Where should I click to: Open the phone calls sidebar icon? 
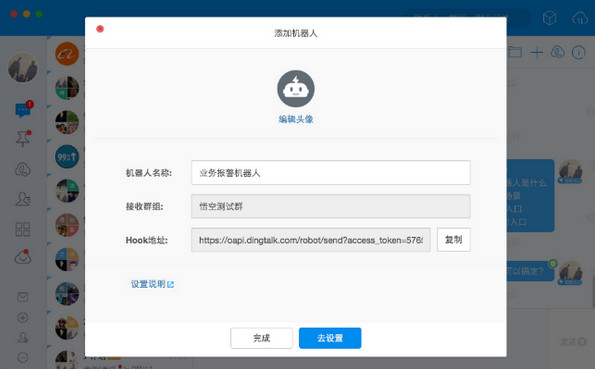[x=23, y=170]
